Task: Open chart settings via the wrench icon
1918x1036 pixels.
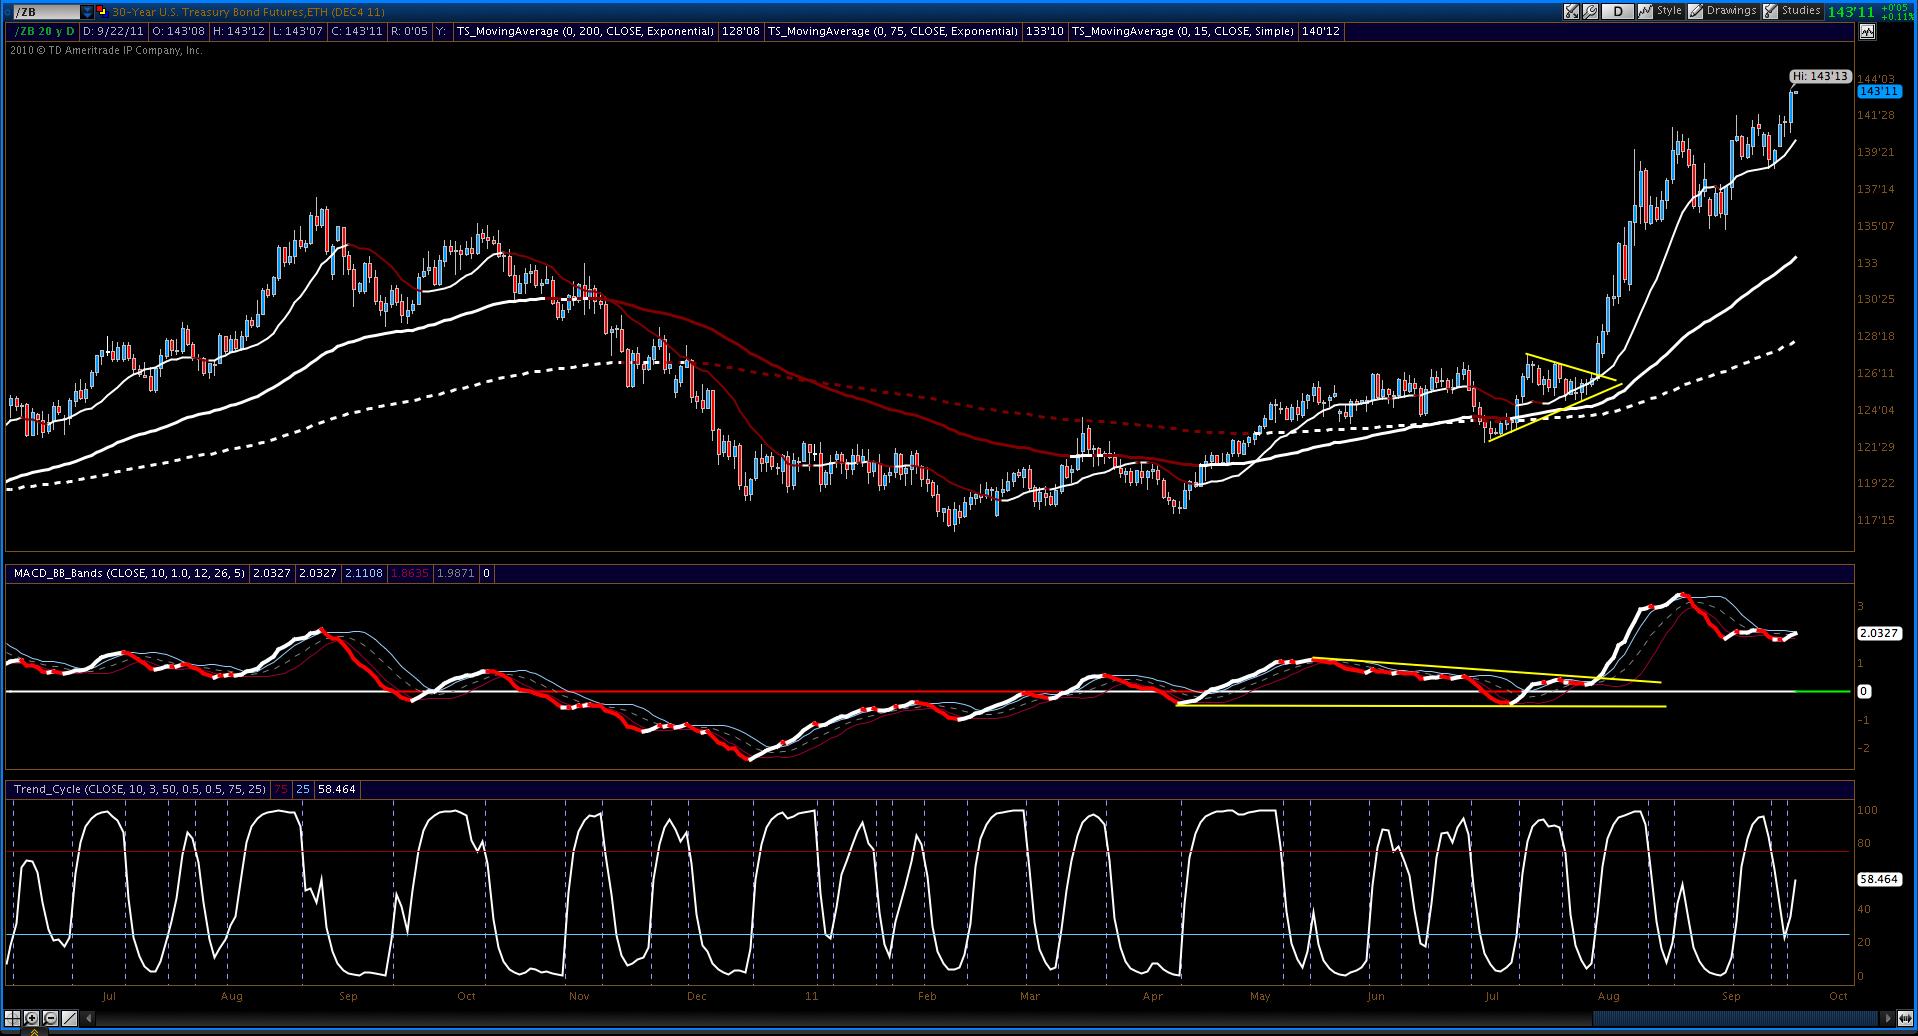Action: [1590, 12]
